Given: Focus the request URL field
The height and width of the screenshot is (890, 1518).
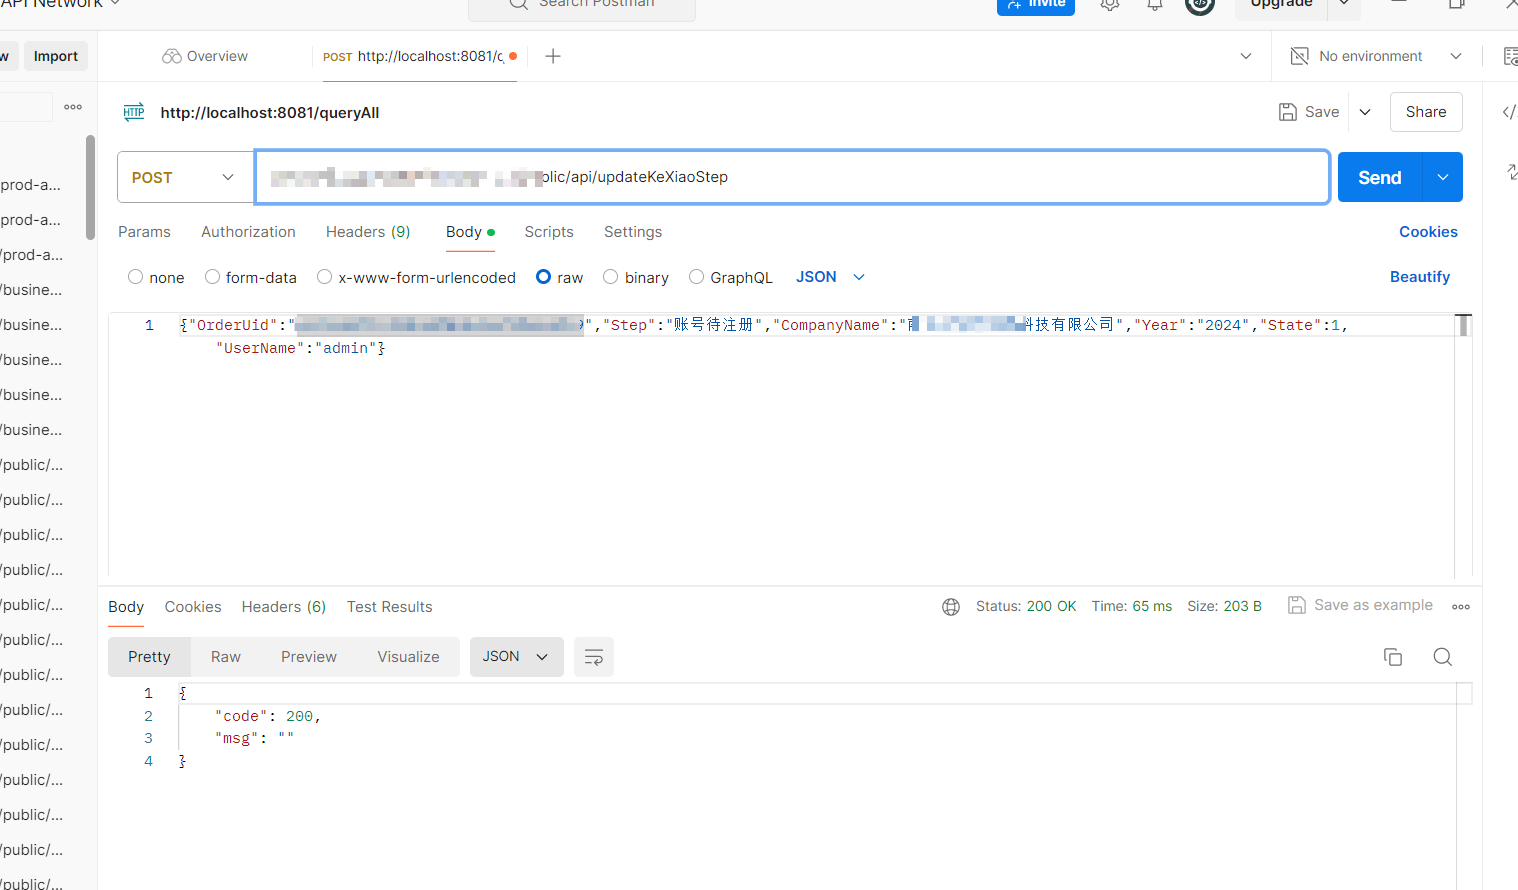Looking at the screenshot, I should tap(792, 178).
